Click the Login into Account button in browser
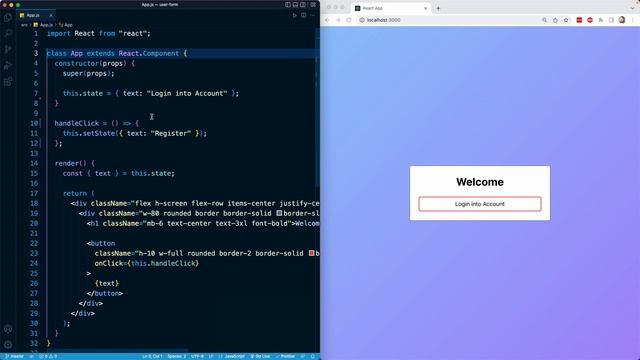The width and height of the screenshot is (640, 360). pos(480,204)
